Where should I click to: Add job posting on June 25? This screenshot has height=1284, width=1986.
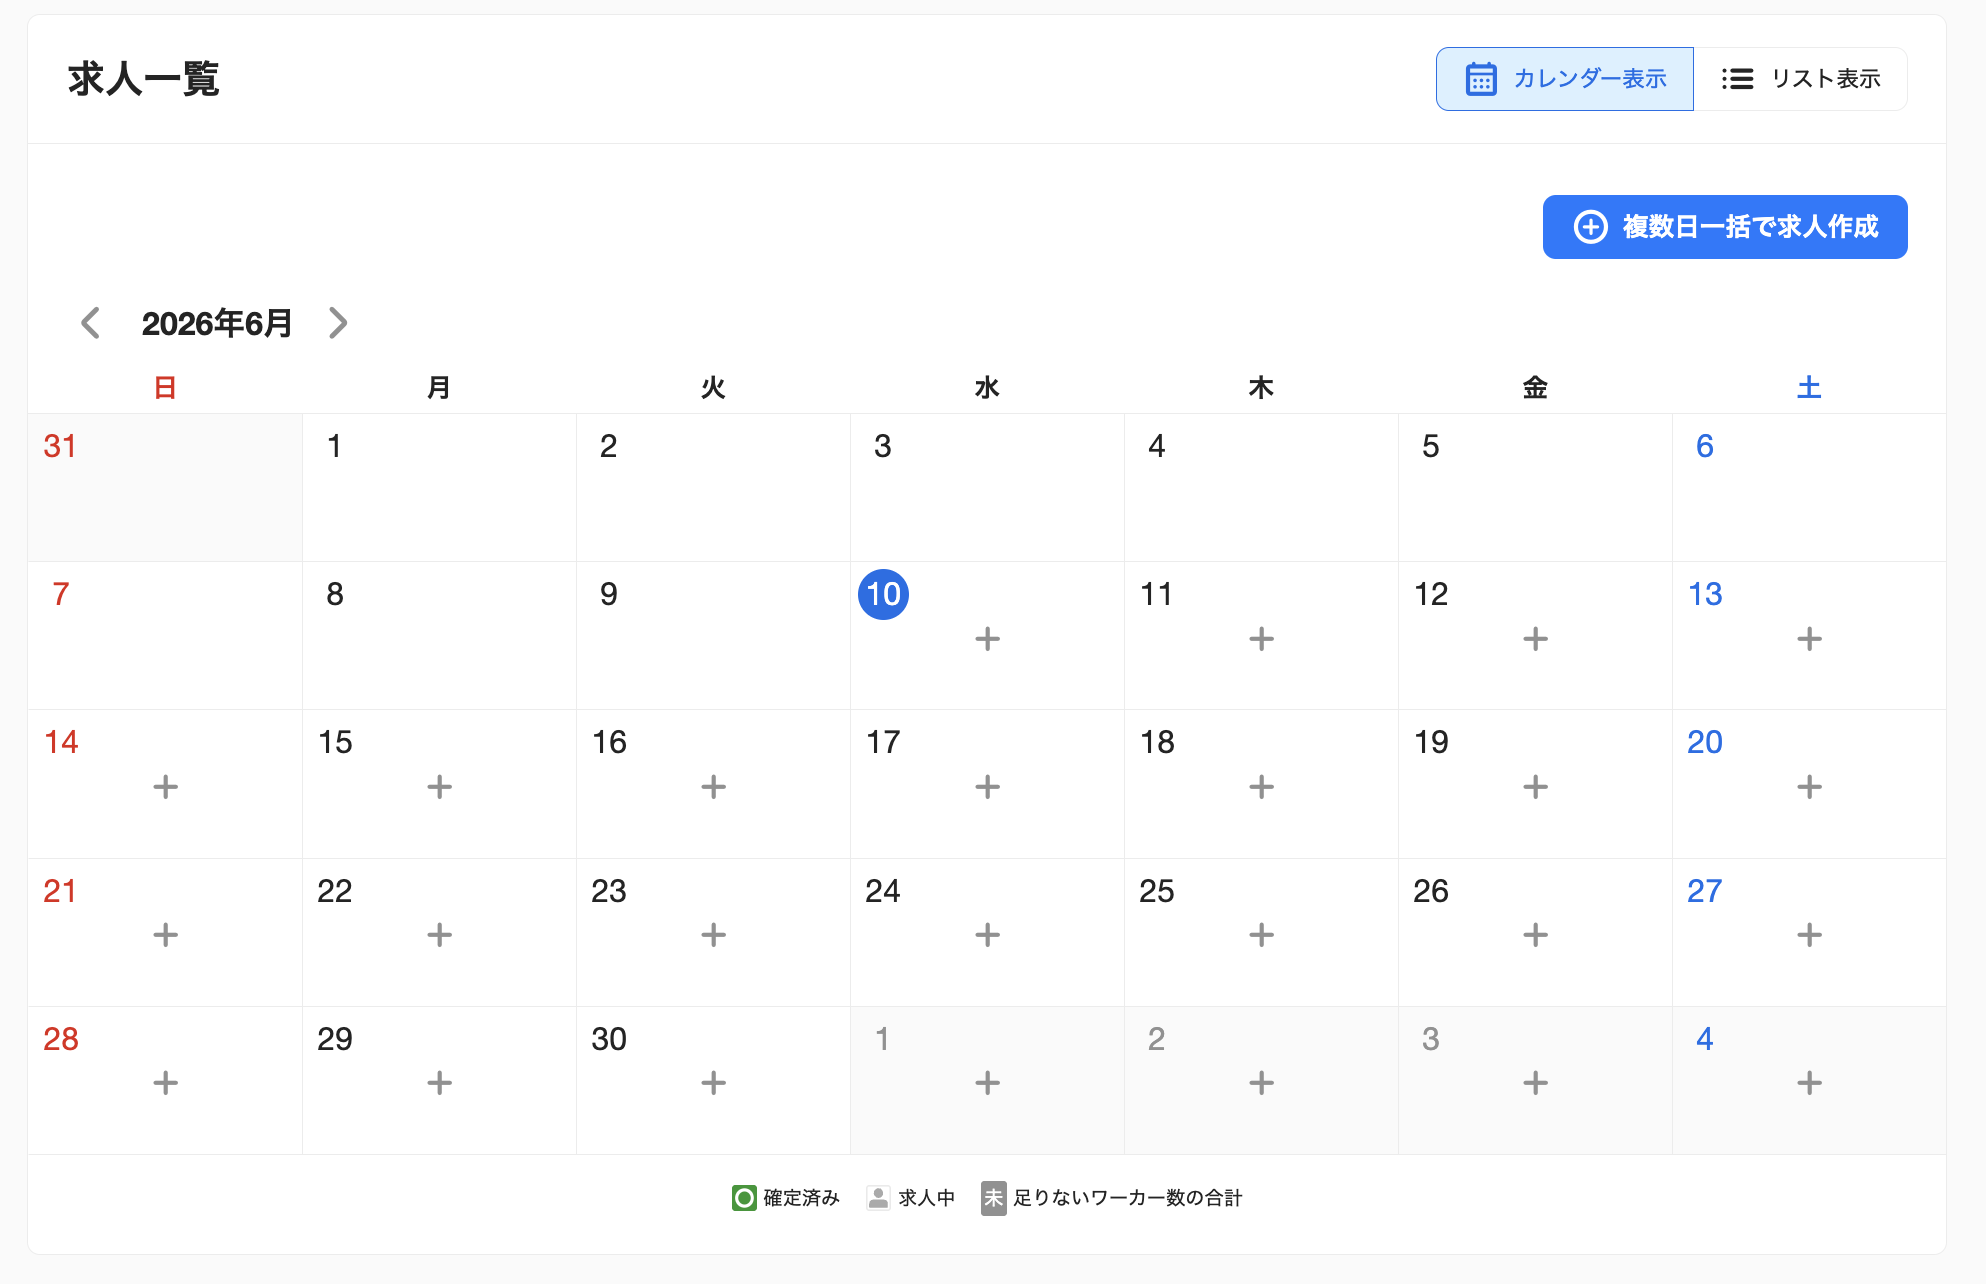pos(1261,935)
